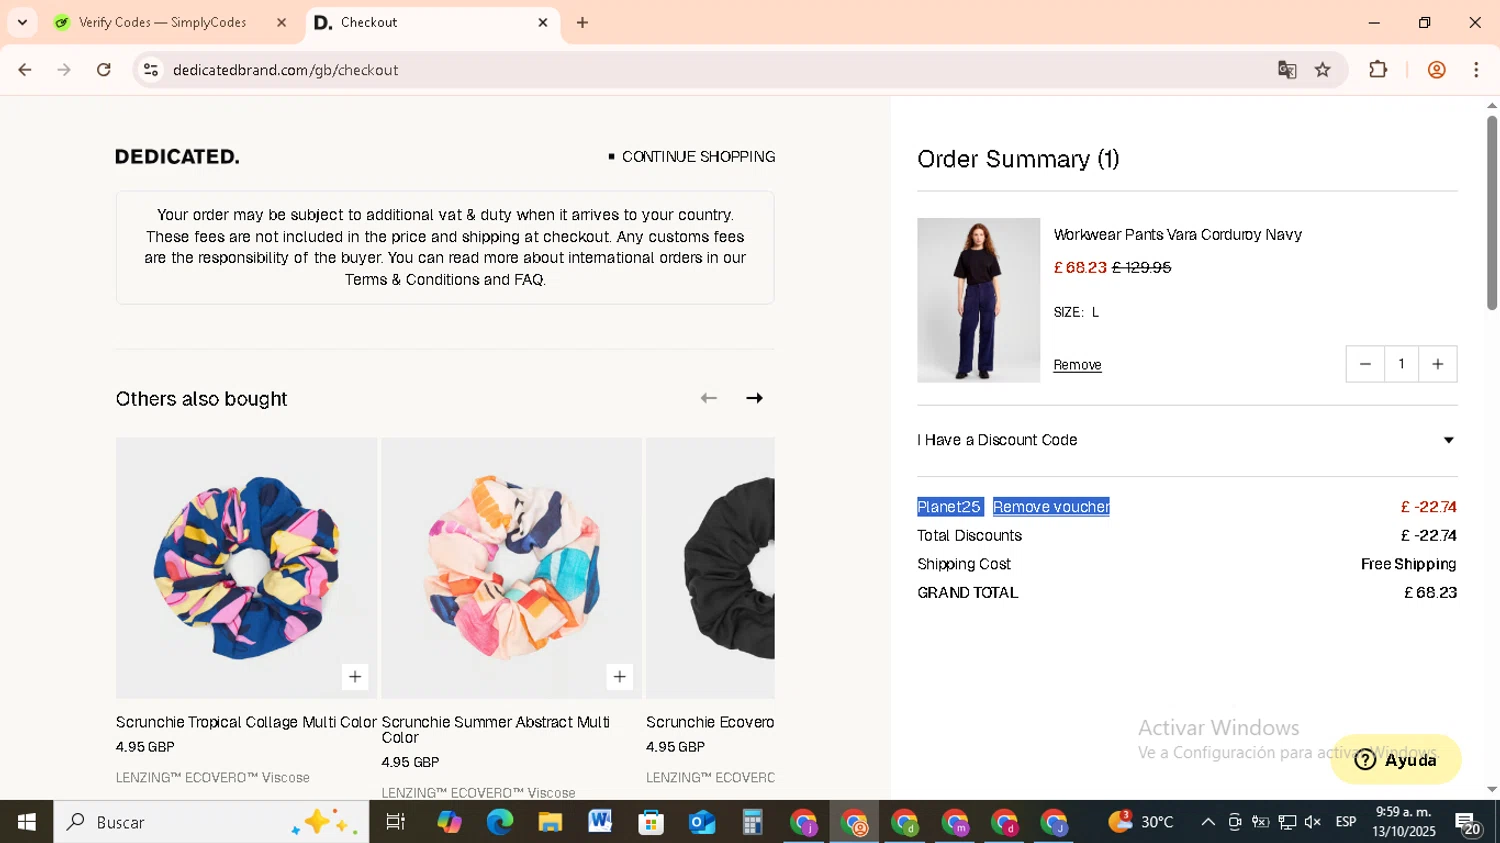Click the page vertical scrollbar

[1491, 212]
